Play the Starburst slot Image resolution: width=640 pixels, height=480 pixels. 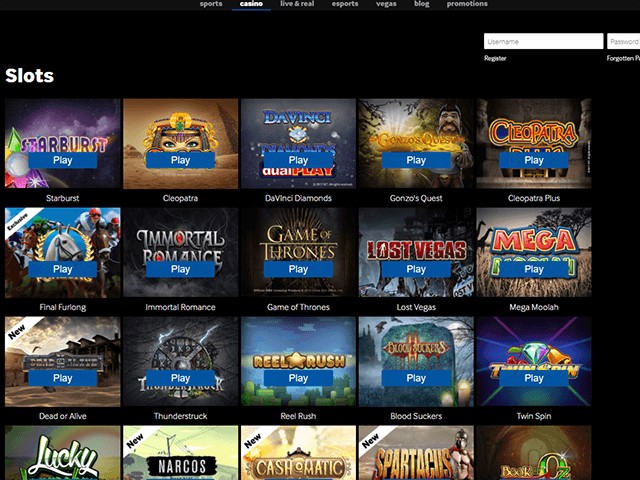(62, 160)
